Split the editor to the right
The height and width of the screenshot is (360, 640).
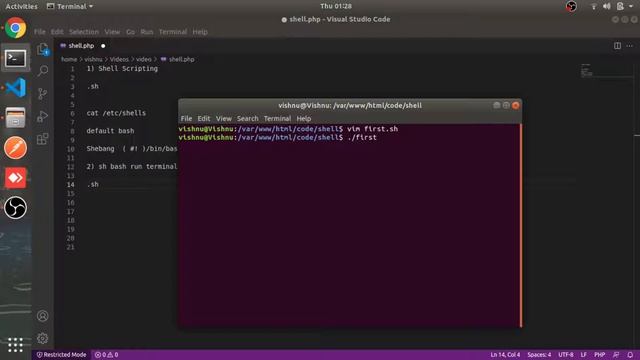[x=617, y=46]
